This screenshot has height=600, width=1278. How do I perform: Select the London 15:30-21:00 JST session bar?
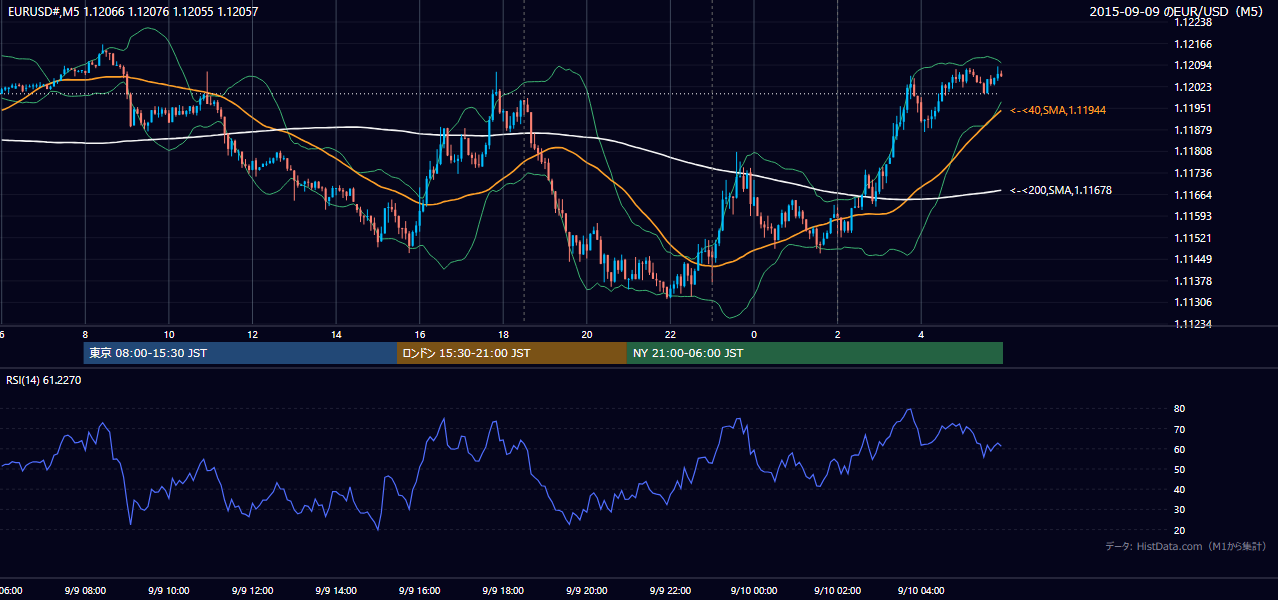click(x=512, y=353)
